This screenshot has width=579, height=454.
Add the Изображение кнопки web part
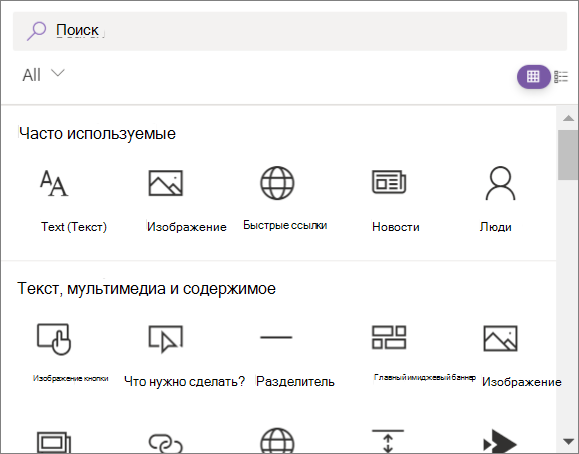click(x=54, y=339)
